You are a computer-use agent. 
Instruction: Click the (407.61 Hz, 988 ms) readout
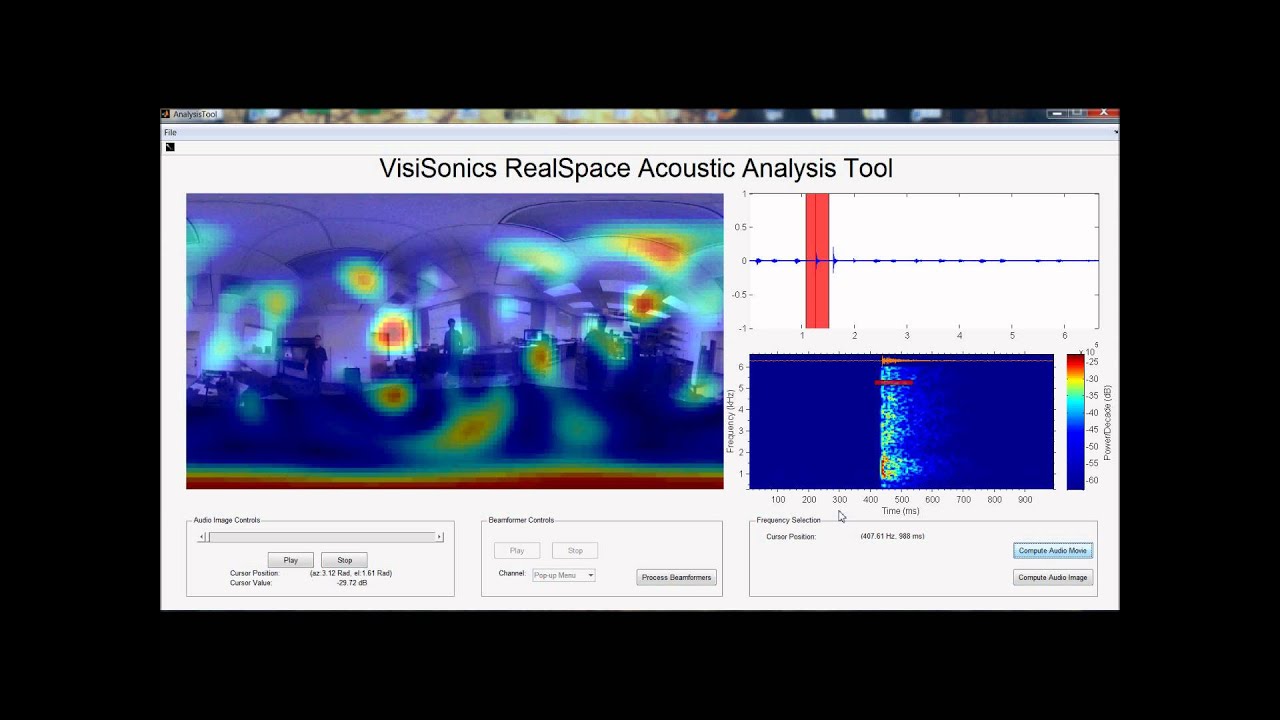pyautogui.click(x=892, y=536)
